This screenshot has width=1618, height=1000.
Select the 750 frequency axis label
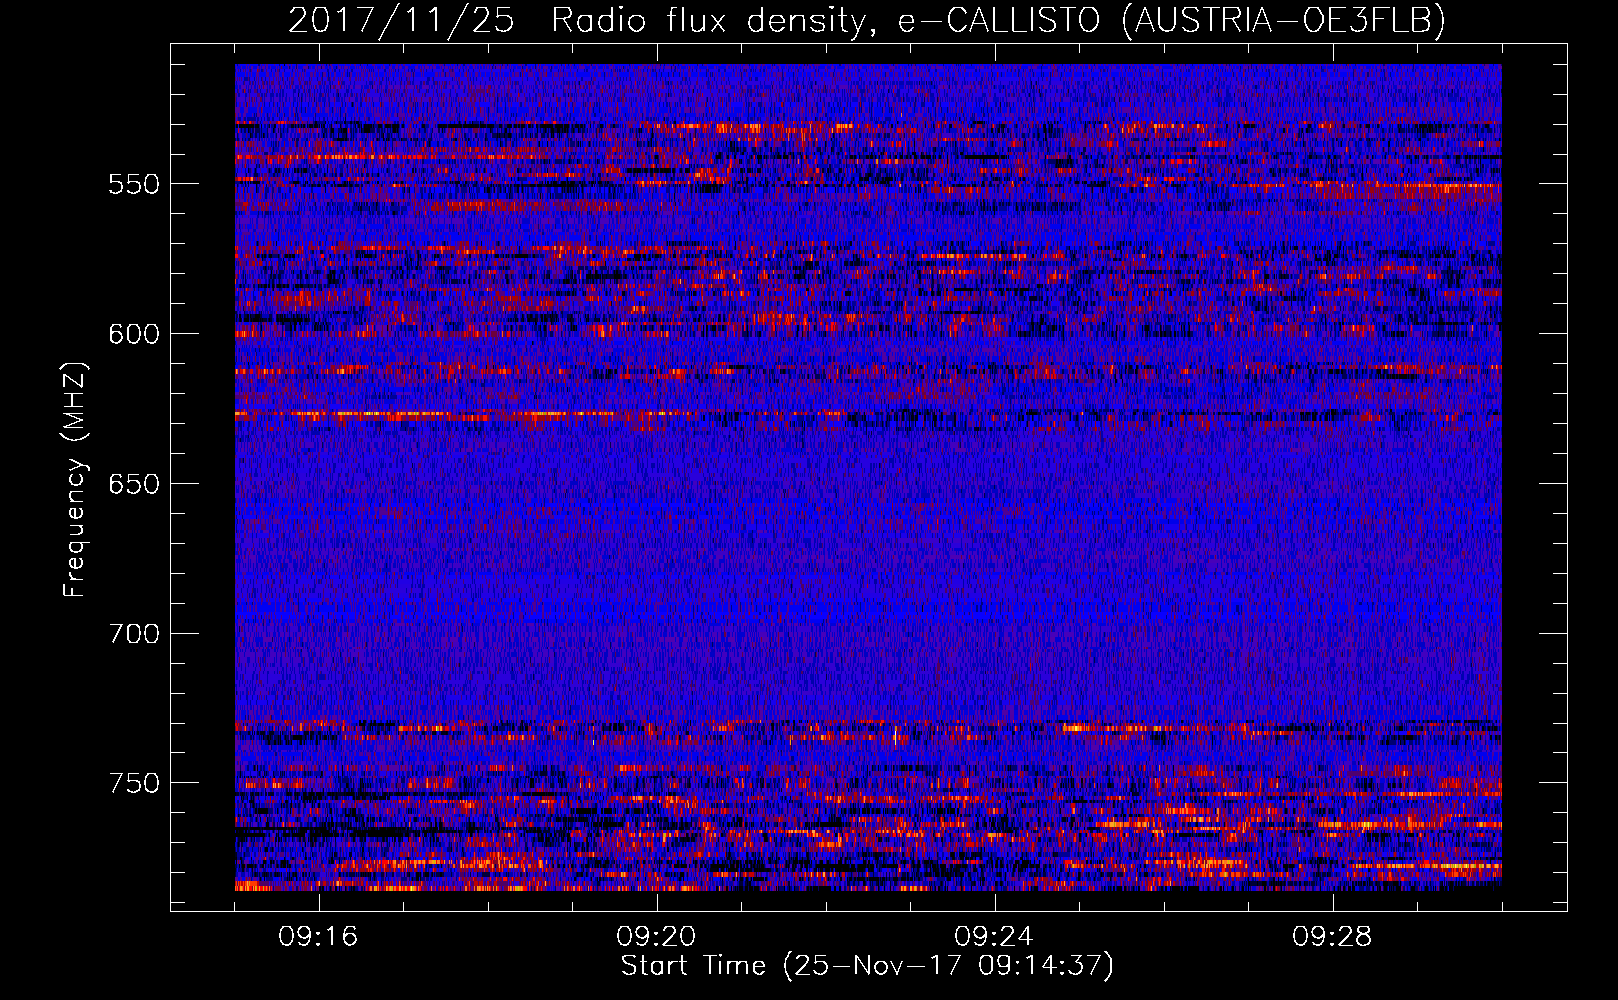[x=134, y=784]
